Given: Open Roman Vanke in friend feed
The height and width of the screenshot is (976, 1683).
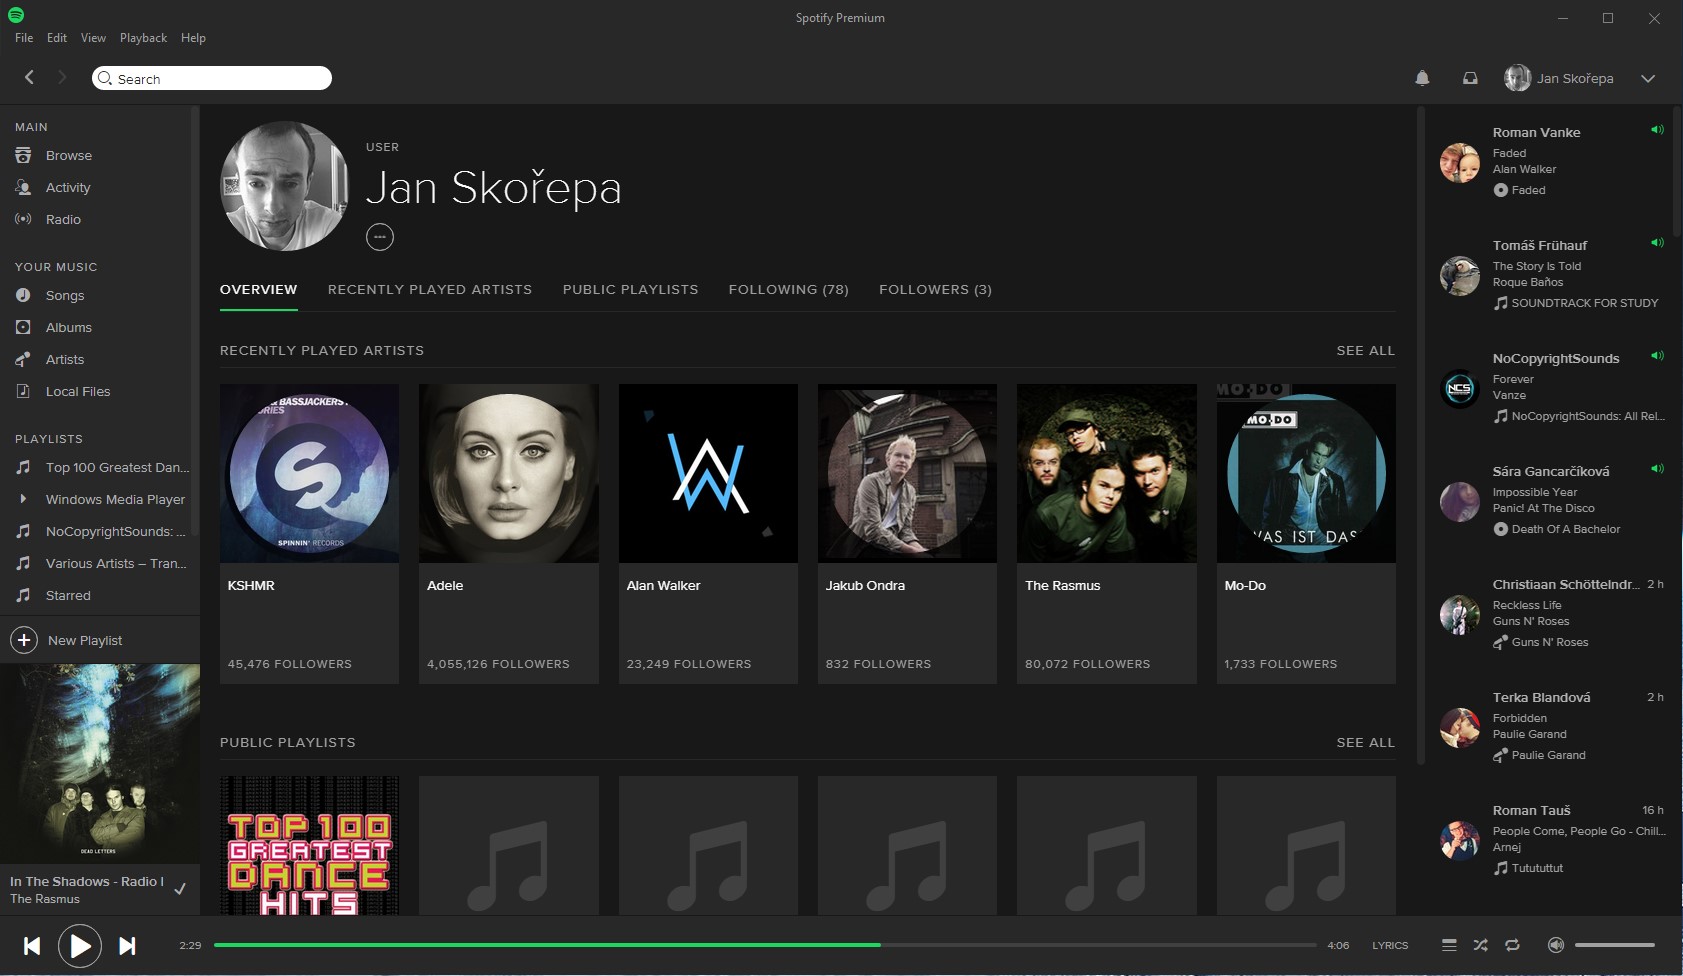Looking at the screenshot, I should (1536, 132).
